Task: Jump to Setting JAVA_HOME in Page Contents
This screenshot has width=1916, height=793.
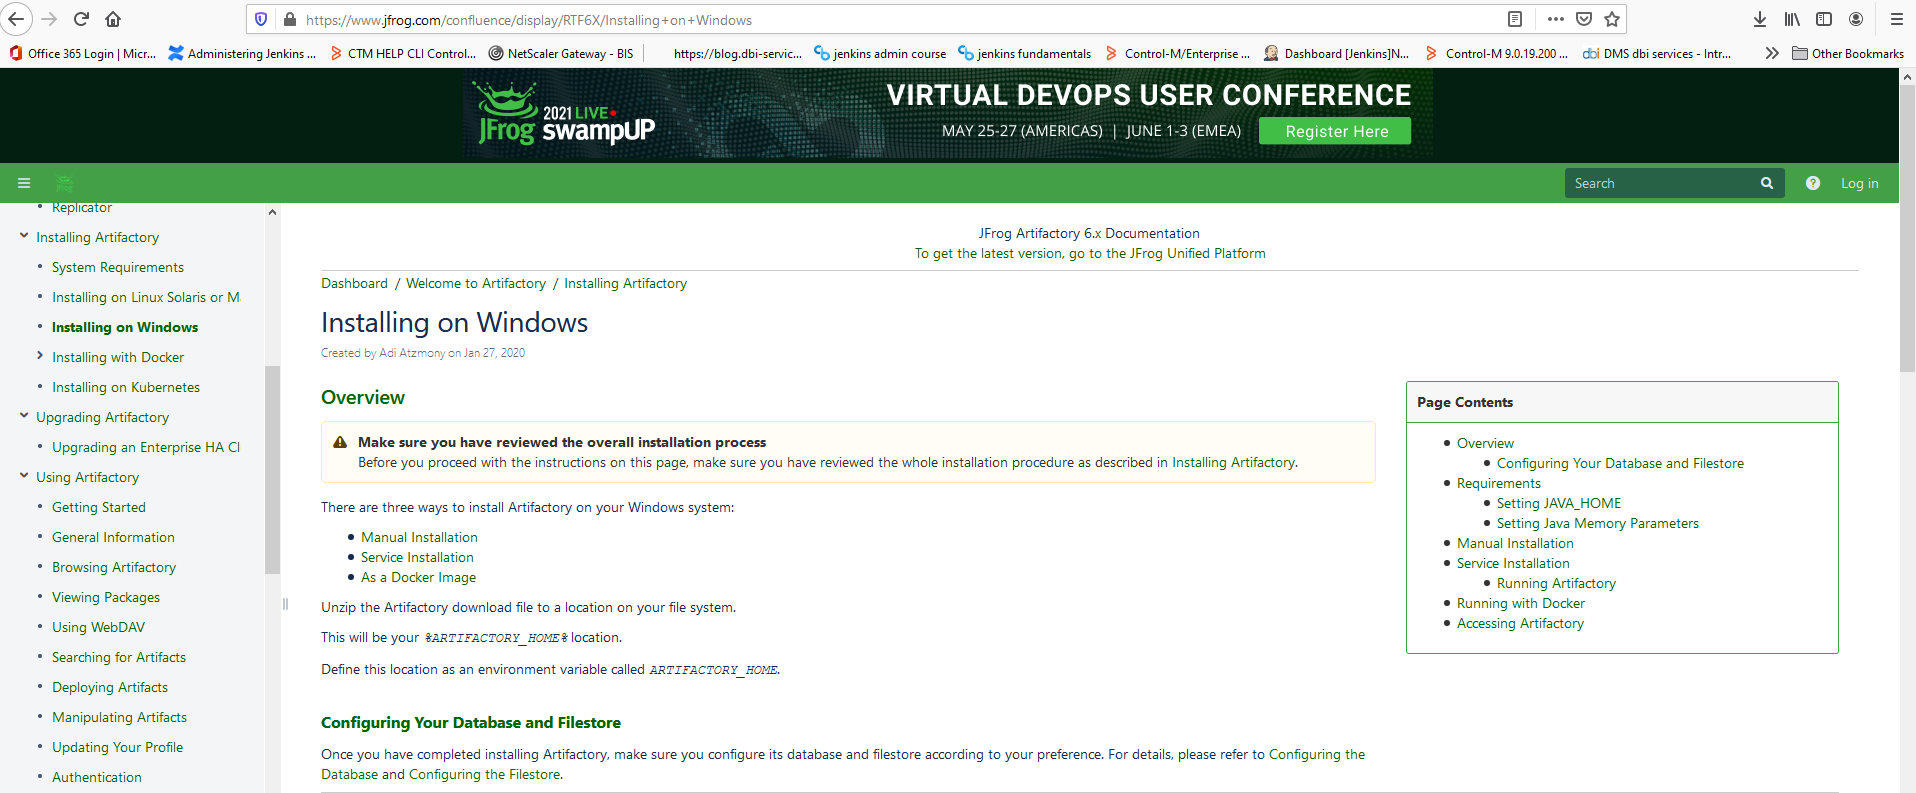Action: (1559, 503)
